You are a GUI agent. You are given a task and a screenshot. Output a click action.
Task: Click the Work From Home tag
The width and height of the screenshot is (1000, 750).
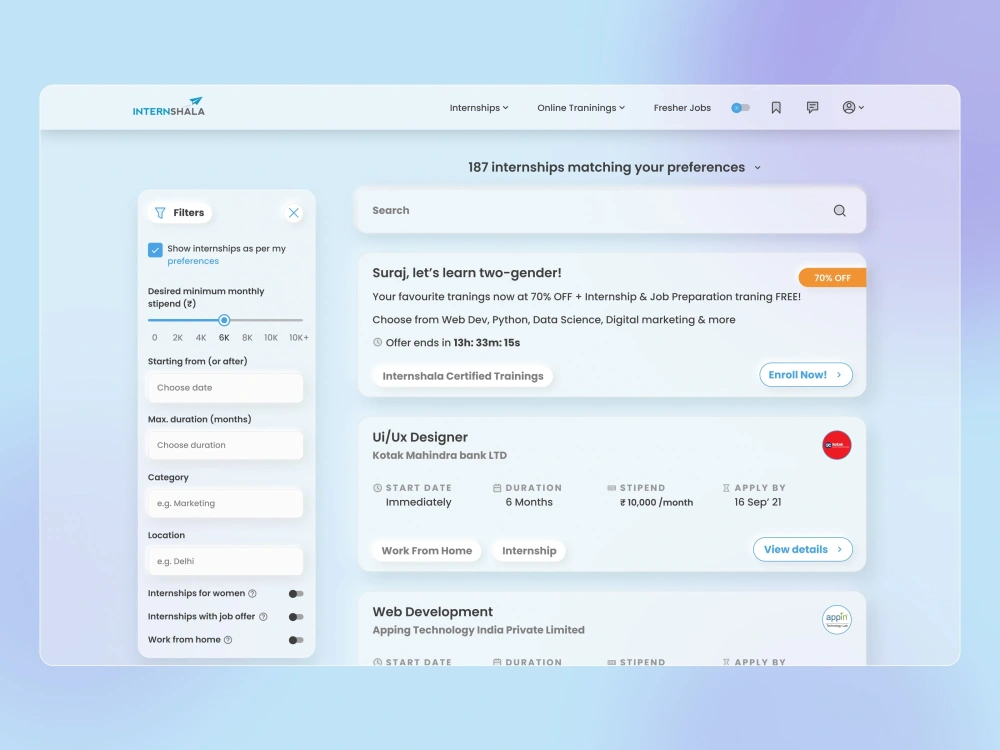427,550
